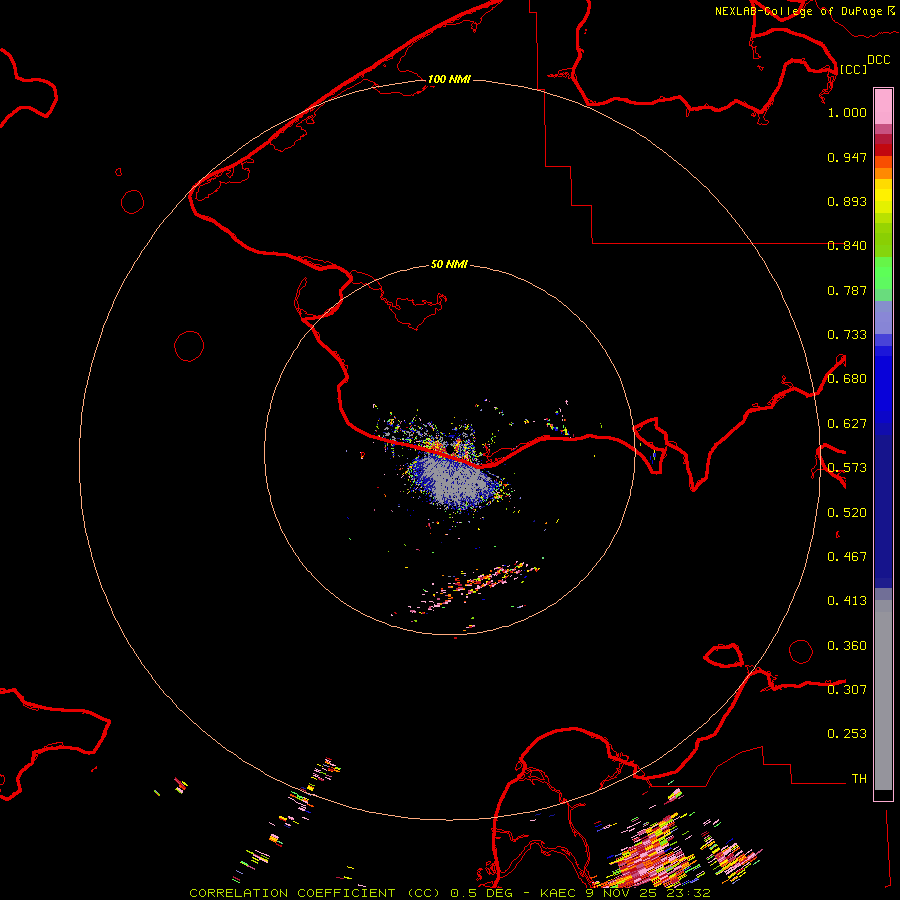Click the 0.787 color scale value
This screenshot has height=900, width=900.
pyautogui.click(x=847, y=290)
